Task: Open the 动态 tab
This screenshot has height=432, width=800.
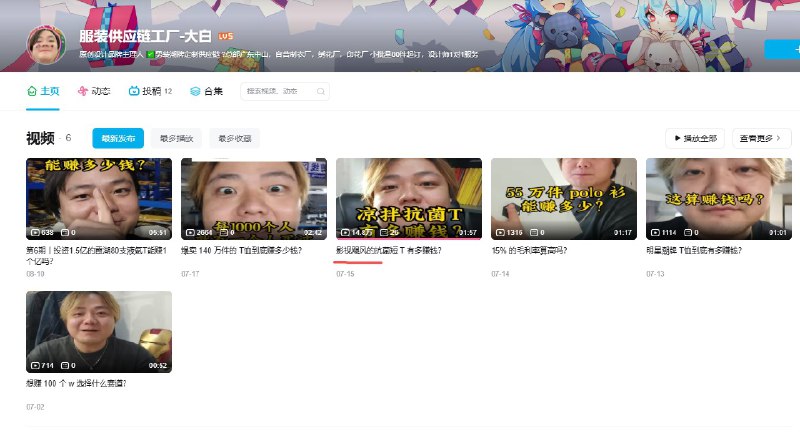Action: coord(94,91)
